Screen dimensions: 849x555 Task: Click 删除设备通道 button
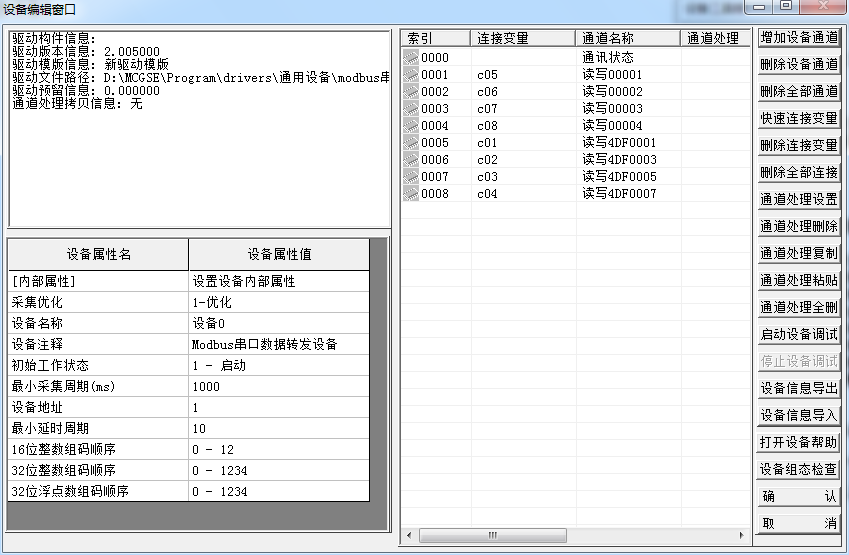click(799, 64)
